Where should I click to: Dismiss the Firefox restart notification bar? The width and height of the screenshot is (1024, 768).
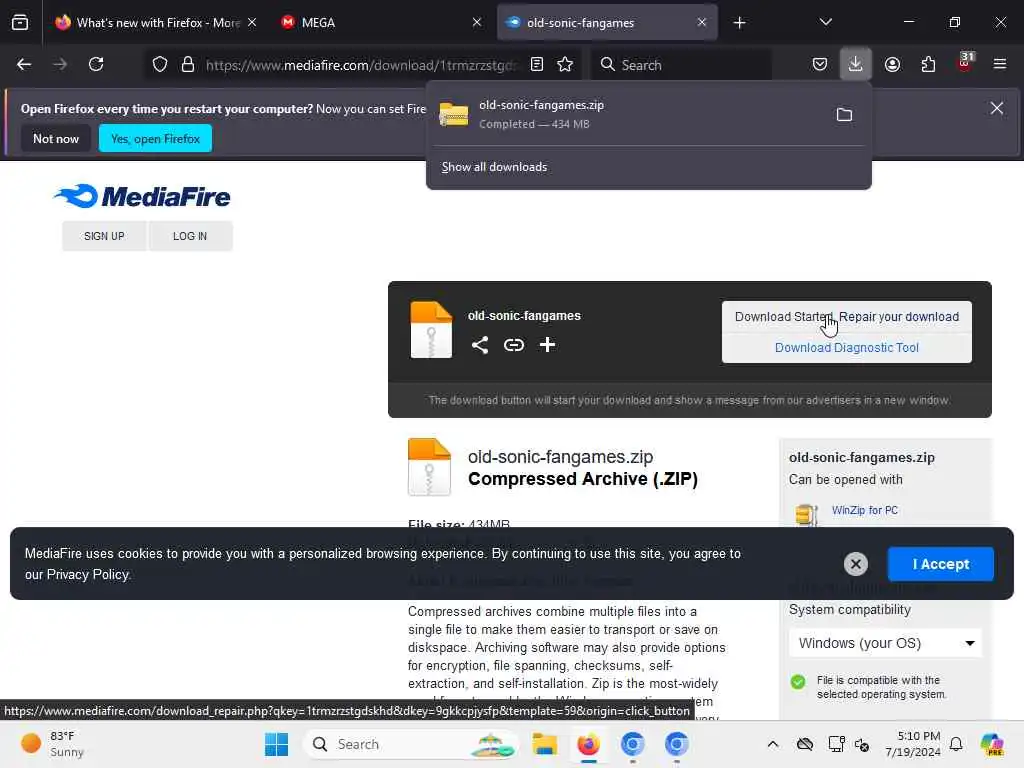pos(997,108)
